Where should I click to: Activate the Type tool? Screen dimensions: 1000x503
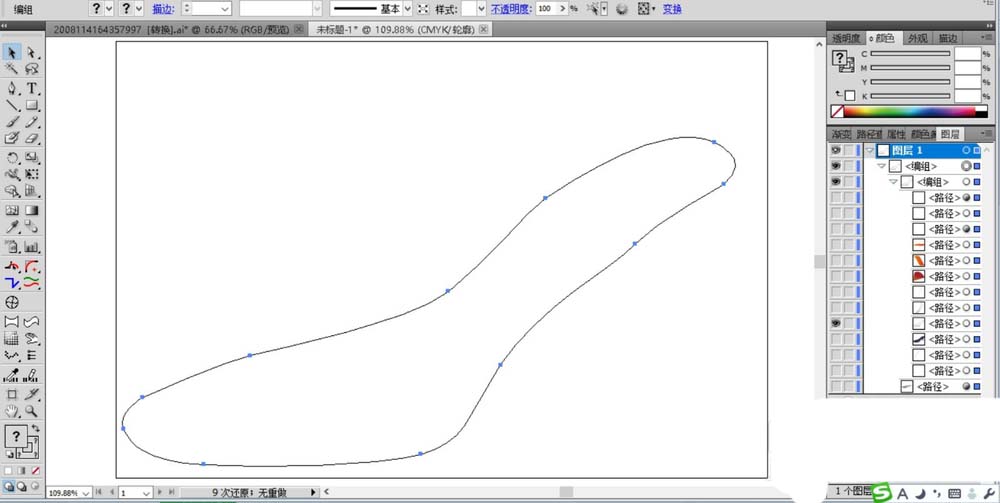click(31, 88)
